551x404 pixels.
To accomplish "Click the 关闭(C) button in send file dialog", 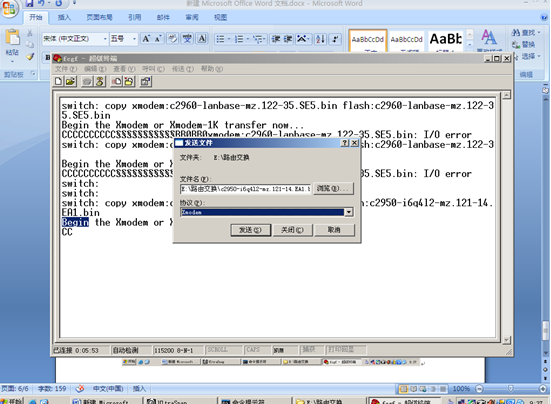I will [x=292, y=230].
